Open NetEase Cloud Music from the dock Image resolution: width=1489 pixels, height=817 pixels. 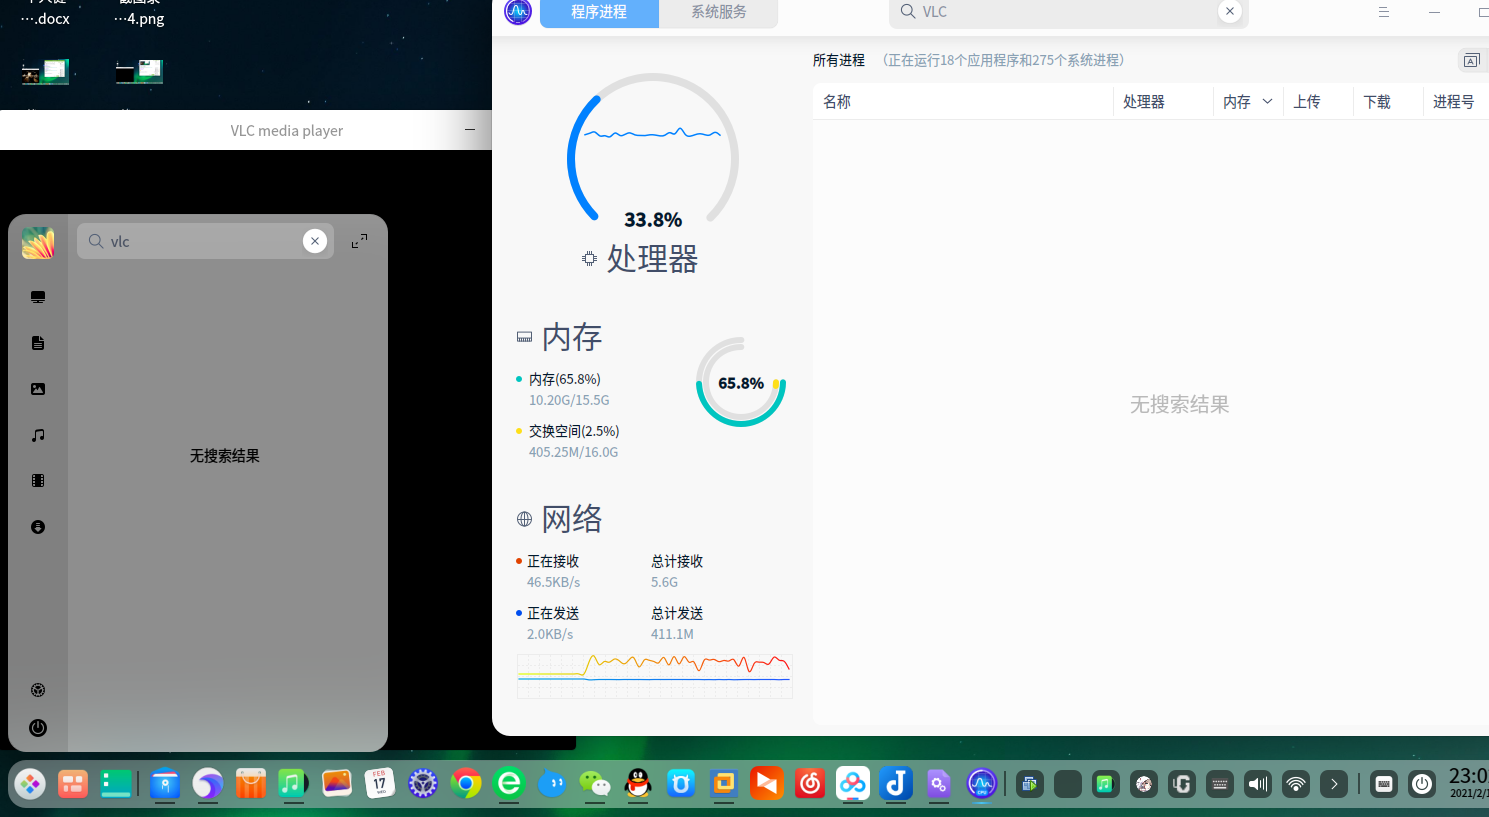pyautogui.click(x=810, y=784)
